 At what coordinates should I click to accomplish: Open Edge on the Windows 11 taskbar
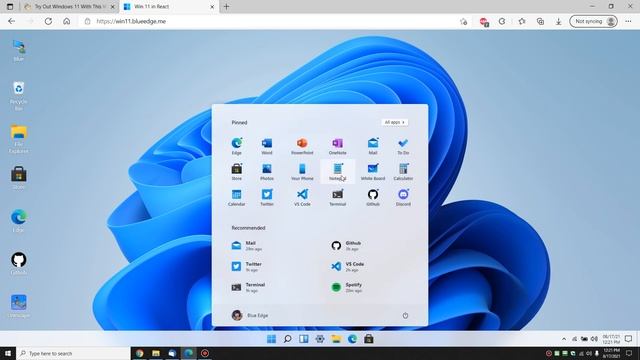[x=352, y=339]
